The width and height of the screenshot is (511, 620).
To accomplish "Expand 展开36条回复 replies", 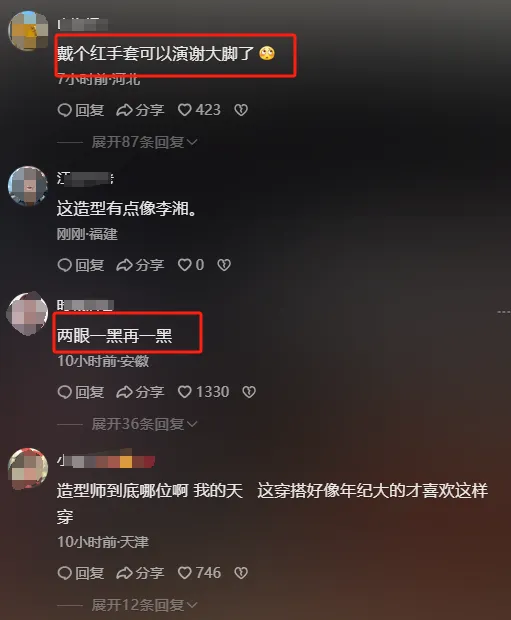I will 144,424.
